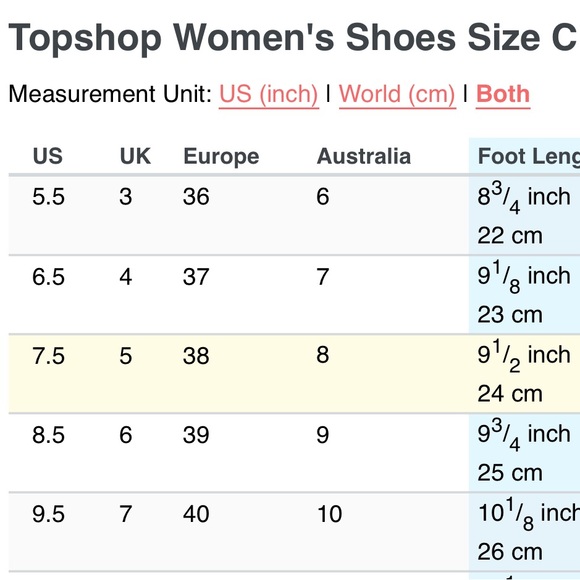Click UK size 5 cell
580x580 pixels.
coord(126,356)
